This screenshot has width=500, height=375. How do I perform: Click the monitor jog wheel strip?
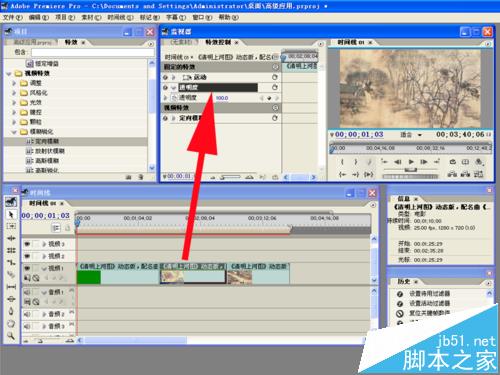pyautogui.click(x=411, y=176)
